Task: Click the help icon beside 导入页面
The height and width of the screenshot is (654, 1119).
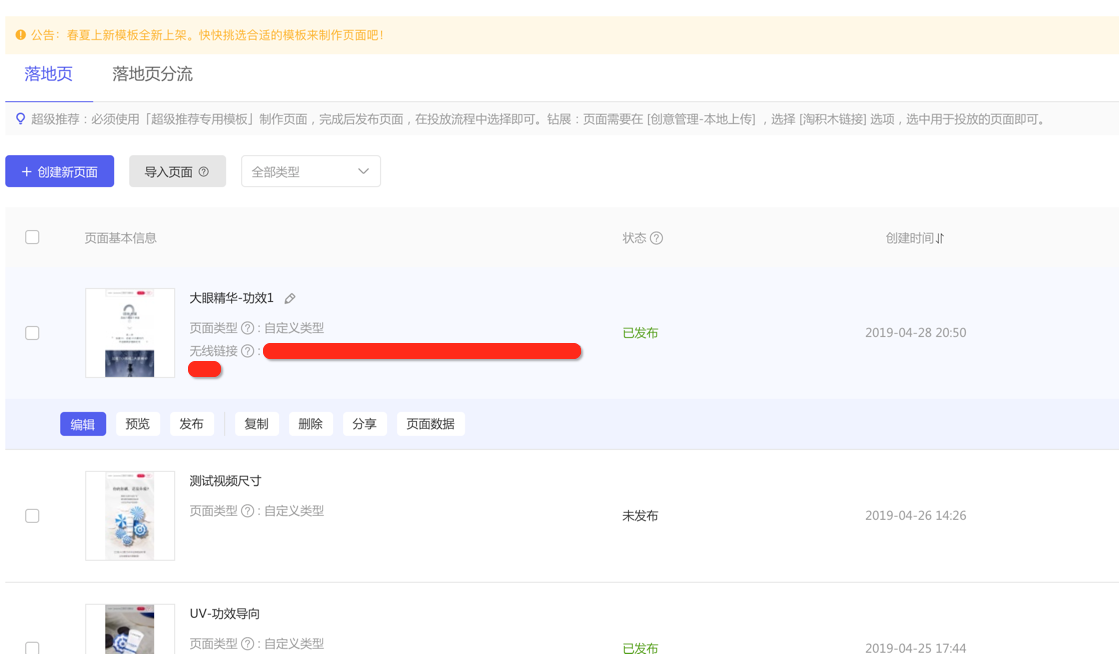Action: [x=203, y=171]
